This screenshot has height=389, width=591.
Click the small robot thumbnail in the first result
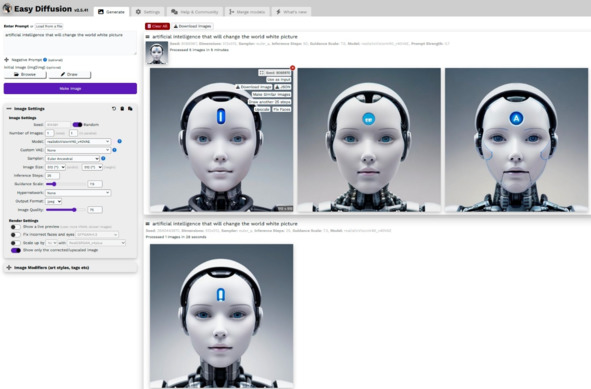[x=156, y=53]
